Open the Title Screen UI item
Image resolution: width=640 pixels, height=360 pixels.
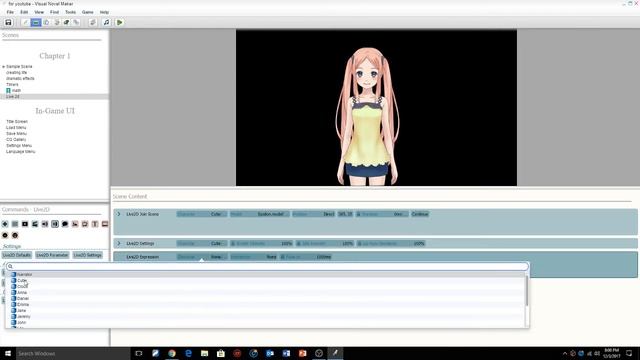coord(17,122)
